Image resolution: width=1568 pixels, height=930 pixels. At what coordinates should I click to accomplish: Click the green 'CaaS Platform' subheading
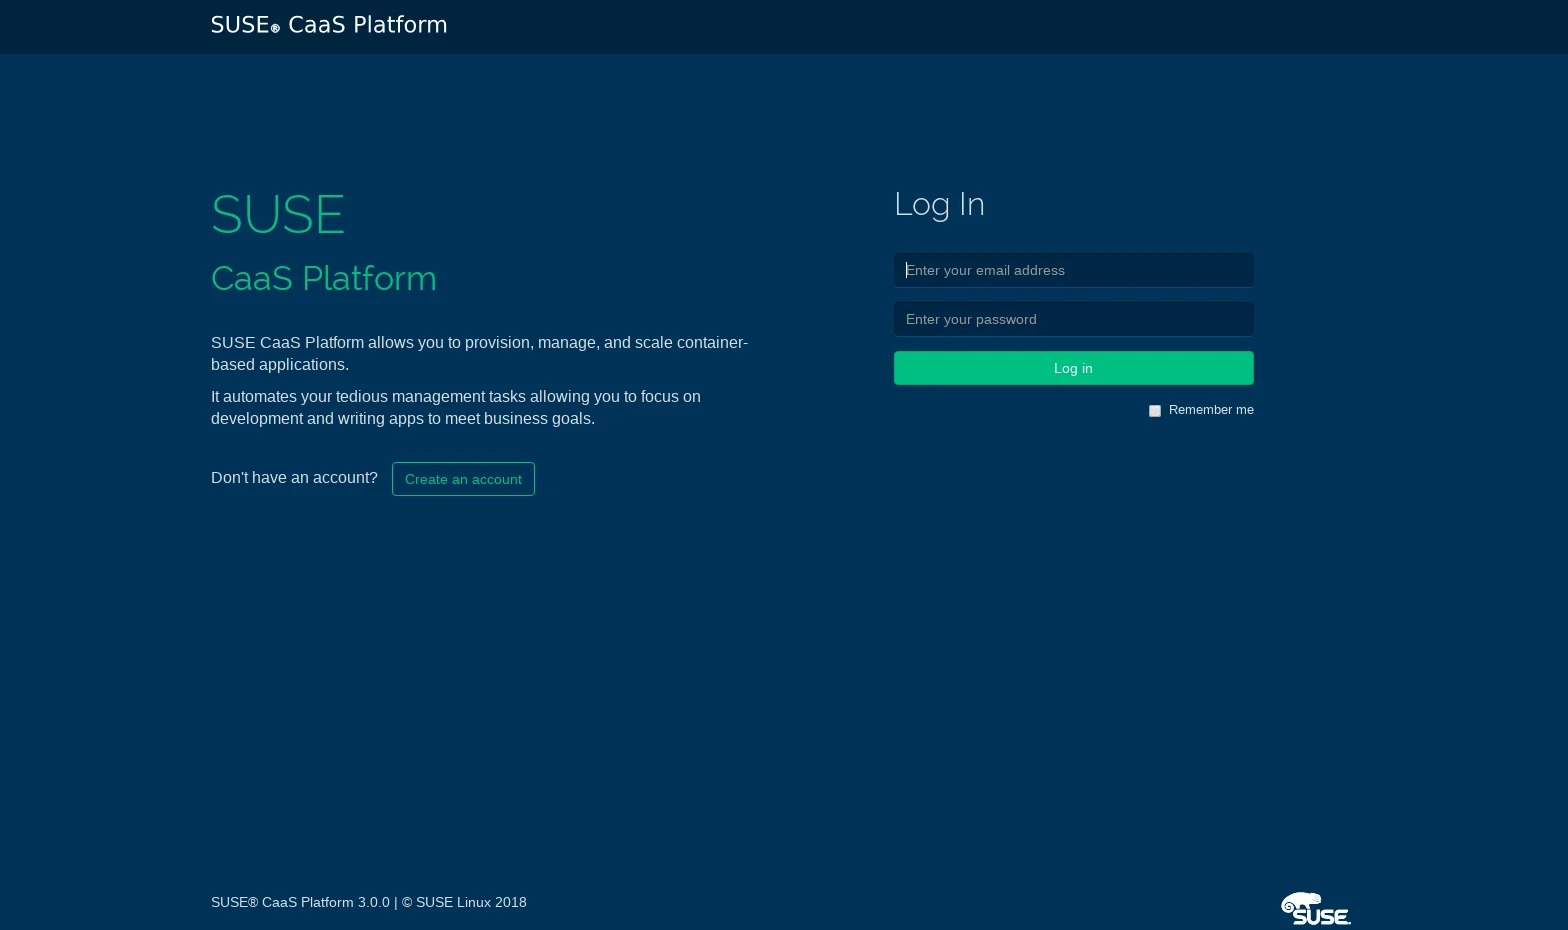323,278
